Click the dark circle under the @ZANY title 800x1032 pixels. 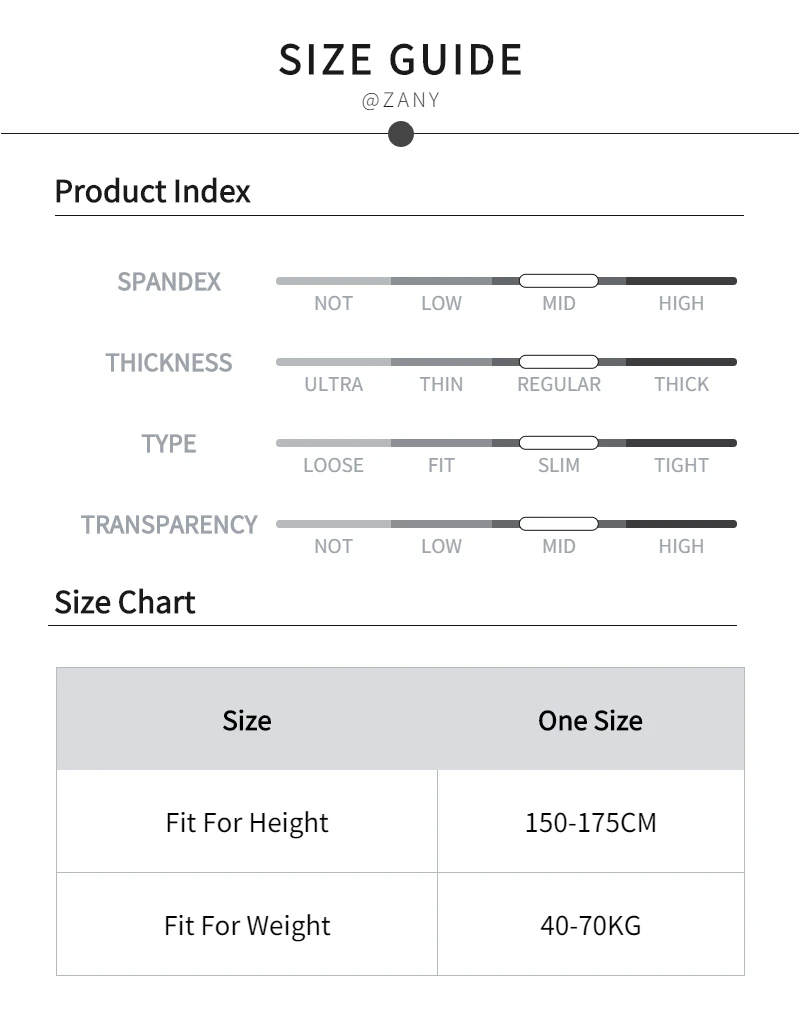click(400, 134)
